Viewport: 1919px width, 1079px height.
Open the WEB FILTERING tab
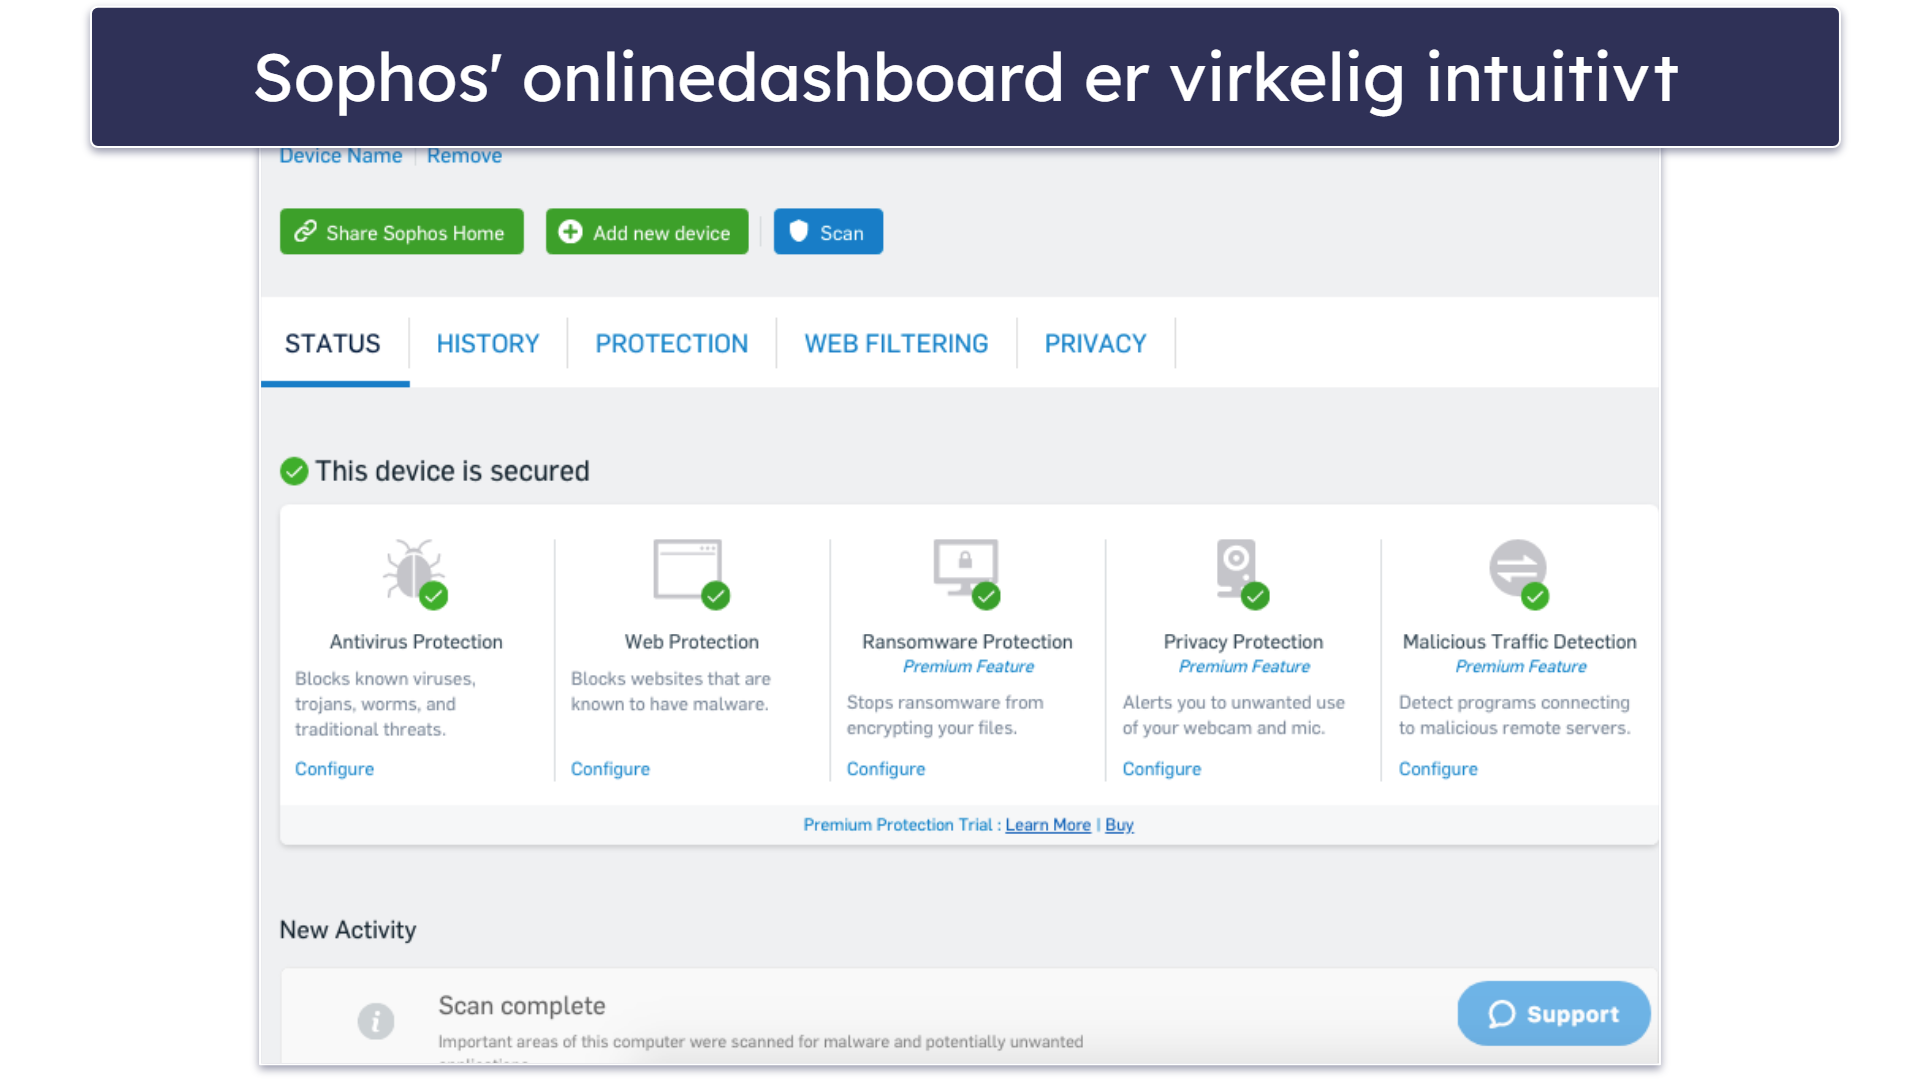897,344
